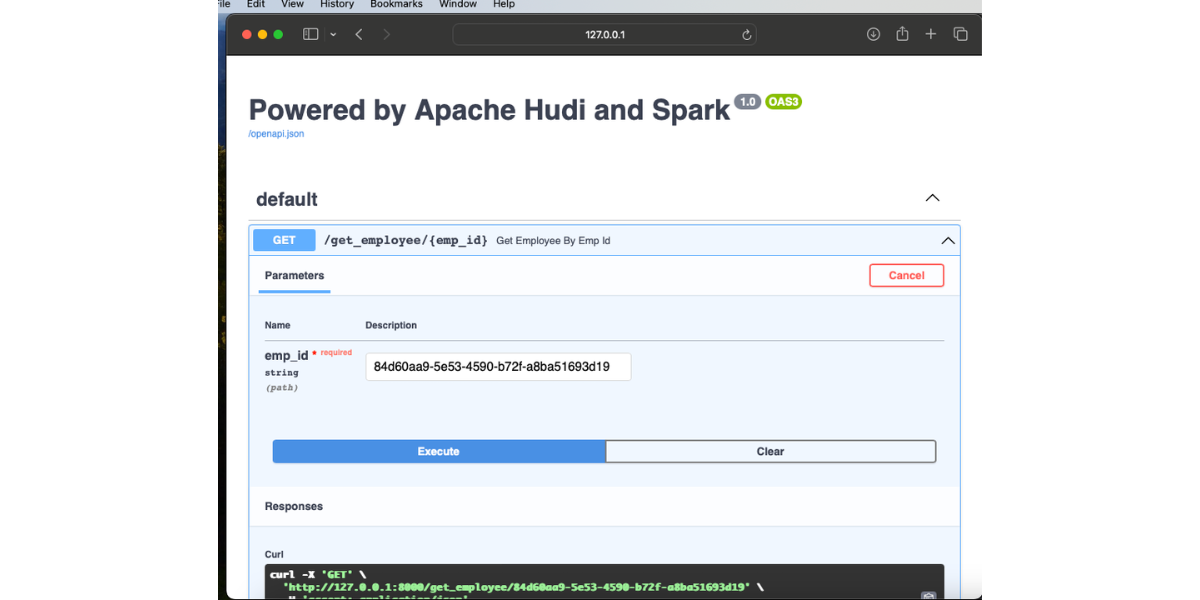
Task: Open the sidebar dropdown chevron in toolbar
Action: click(x=333, y=34)
